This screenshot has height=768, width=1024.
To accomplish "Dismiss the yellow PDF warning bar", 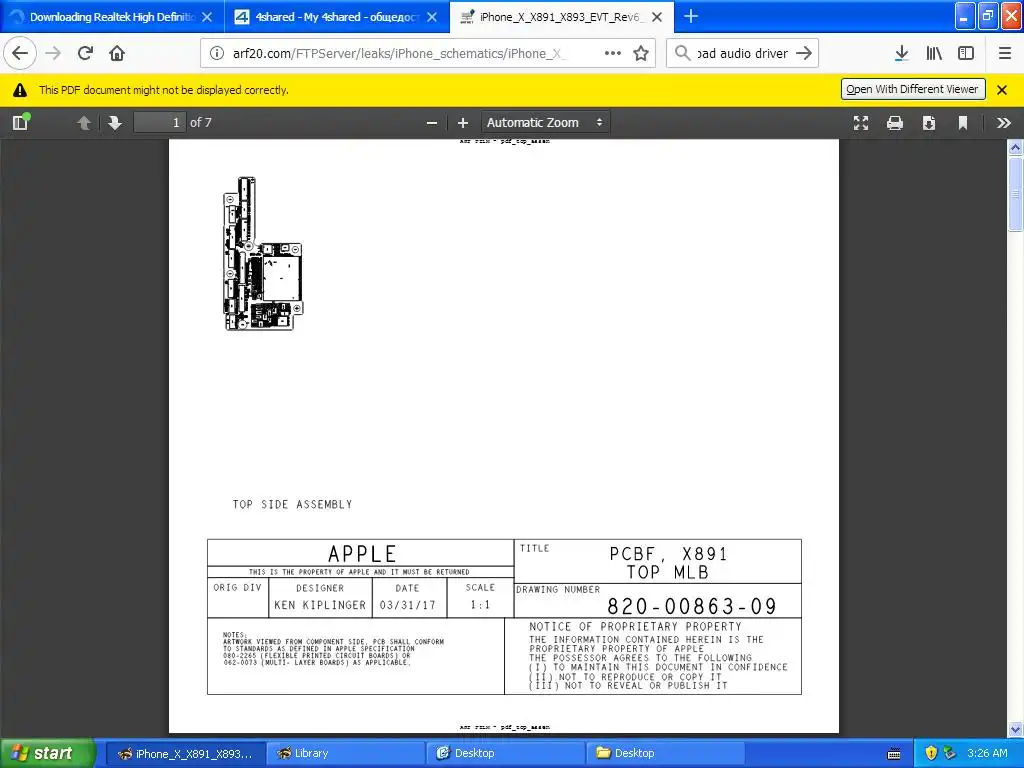I will [1002, 90].
